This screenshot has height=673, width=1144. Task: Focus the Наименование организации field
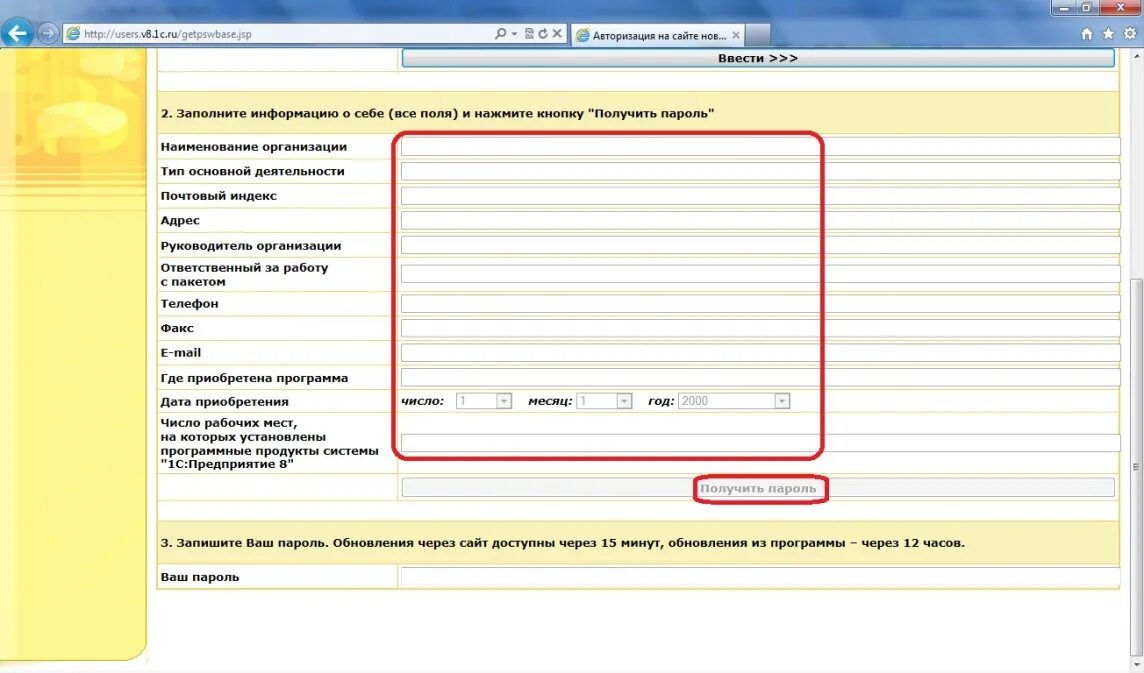tap(760, 147)
